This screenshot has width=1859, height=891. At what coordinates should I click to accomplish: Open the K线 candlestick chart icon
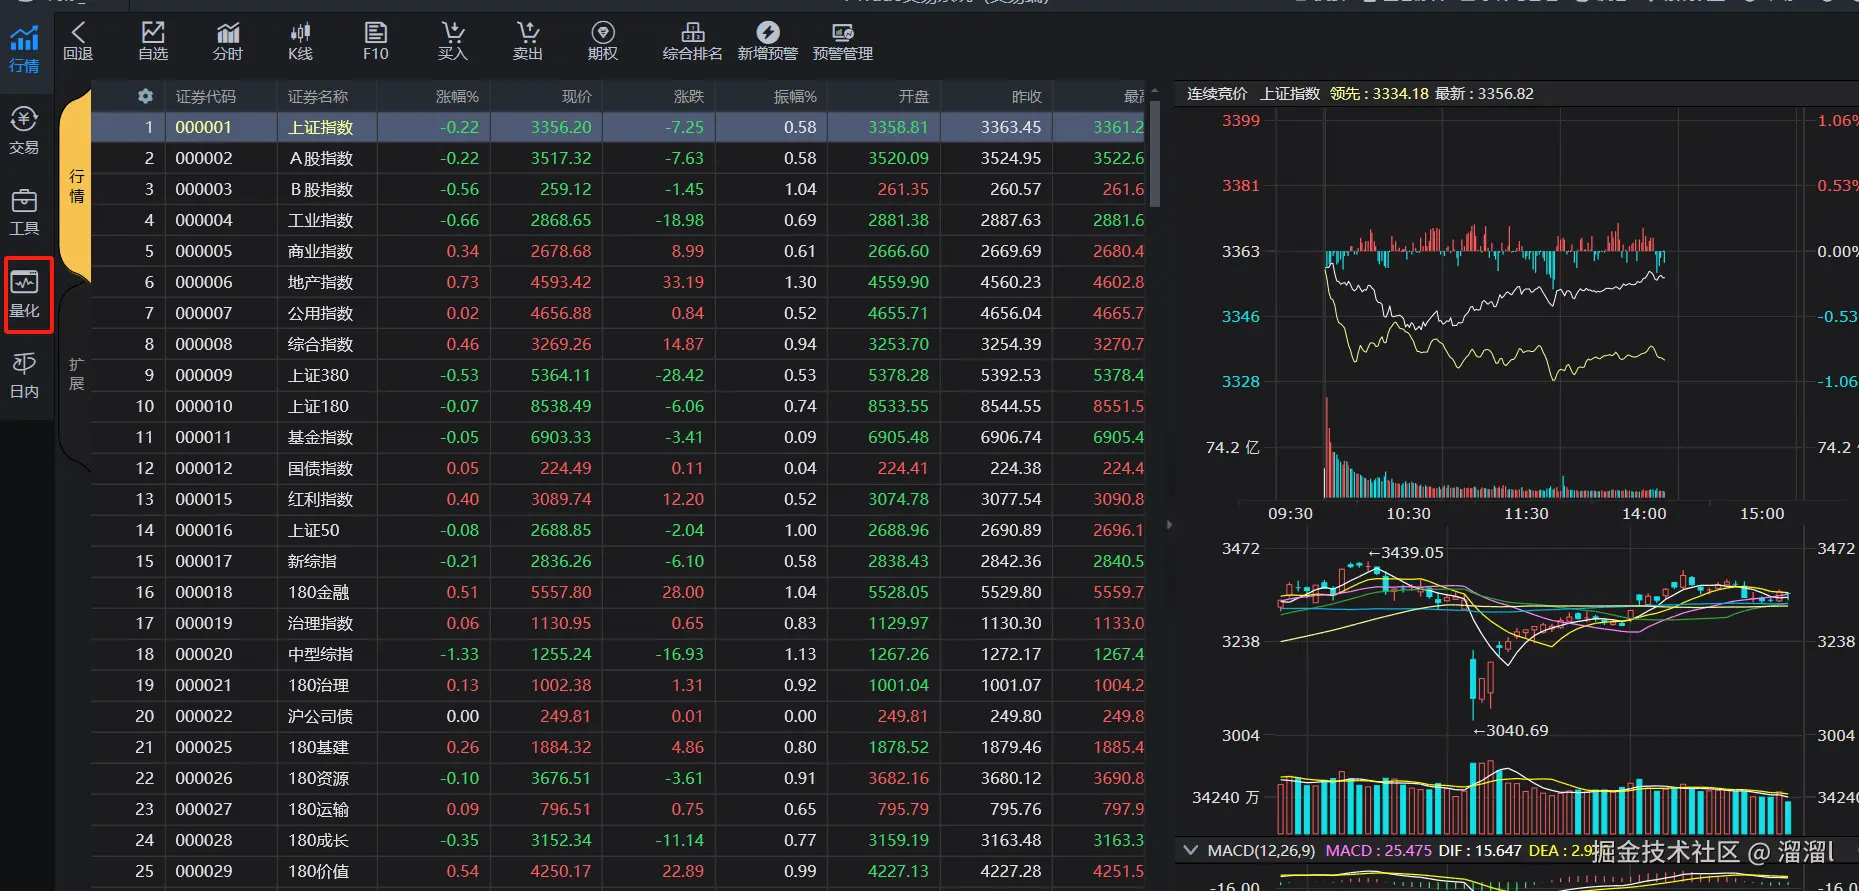pos(300,41)
